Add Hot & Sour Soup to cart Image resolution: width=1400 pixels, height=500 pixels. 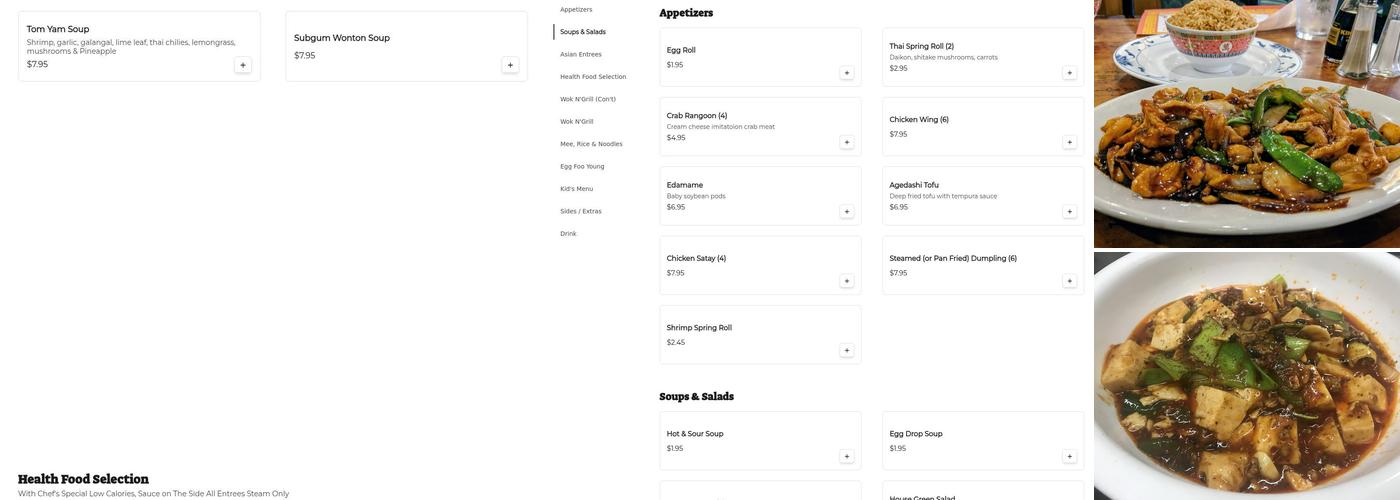point(846,457)
